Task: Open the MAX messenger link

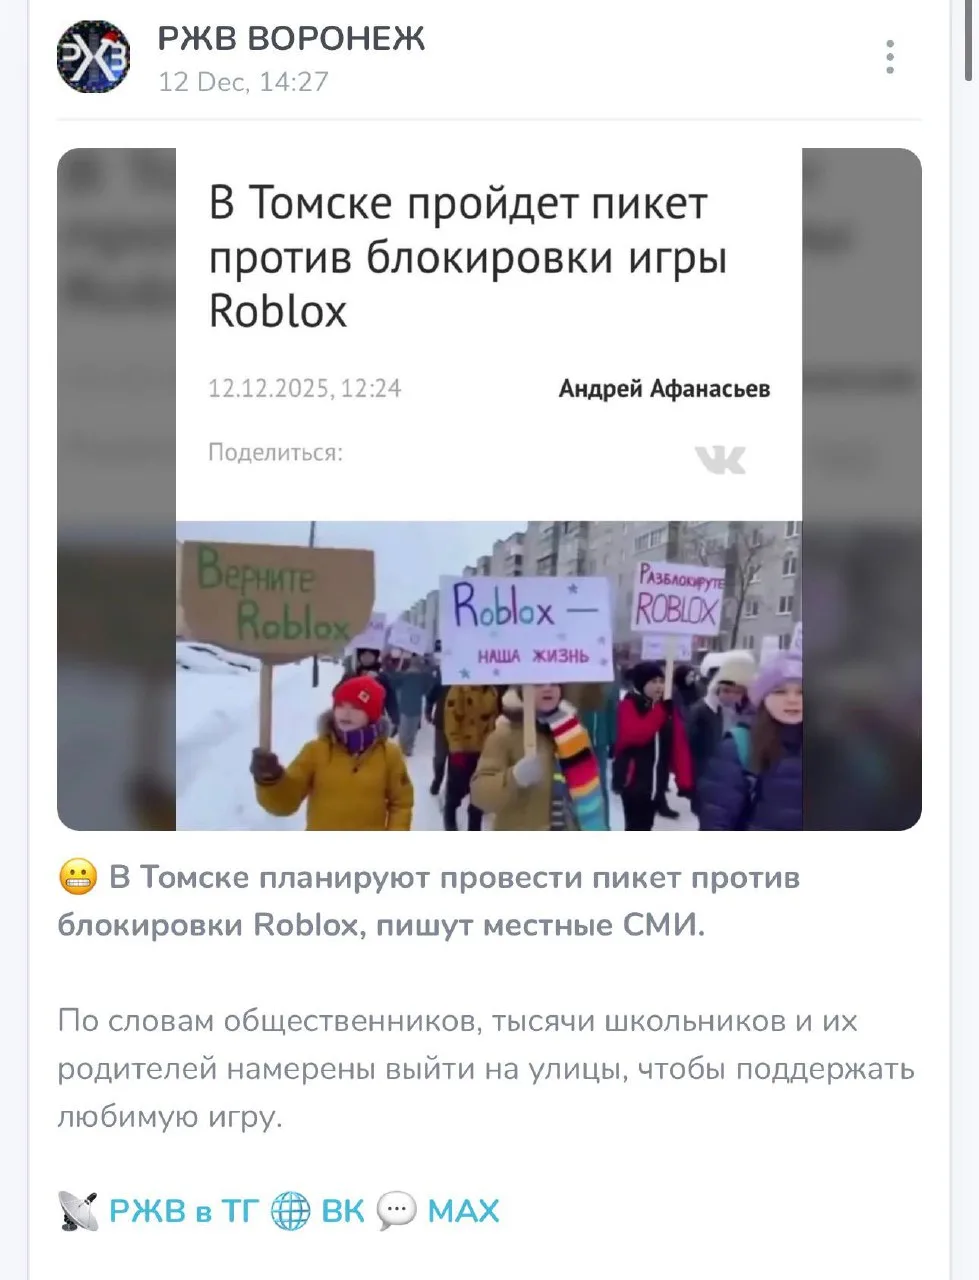Action: click(x=463, y=1211)
